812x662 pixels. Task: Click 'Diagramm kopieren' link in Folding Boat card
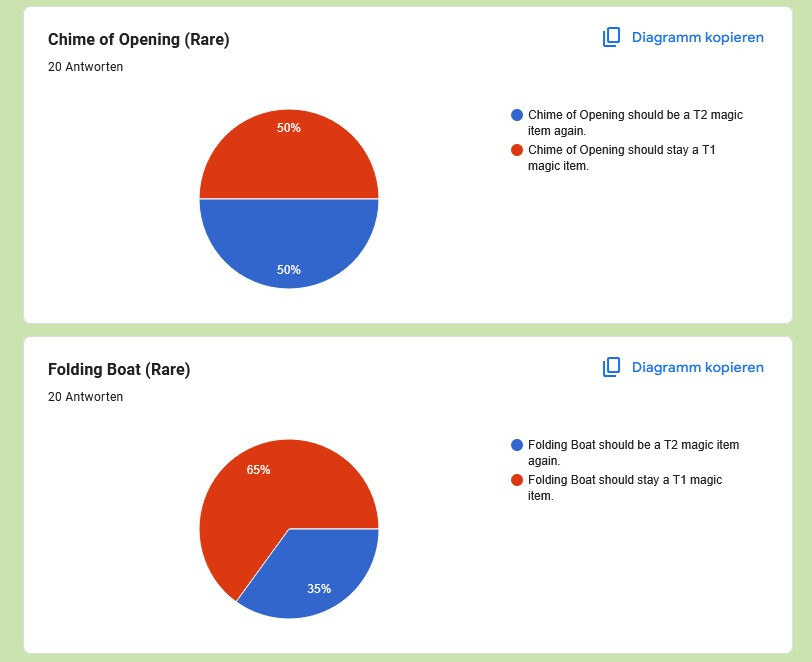point(698,367)
